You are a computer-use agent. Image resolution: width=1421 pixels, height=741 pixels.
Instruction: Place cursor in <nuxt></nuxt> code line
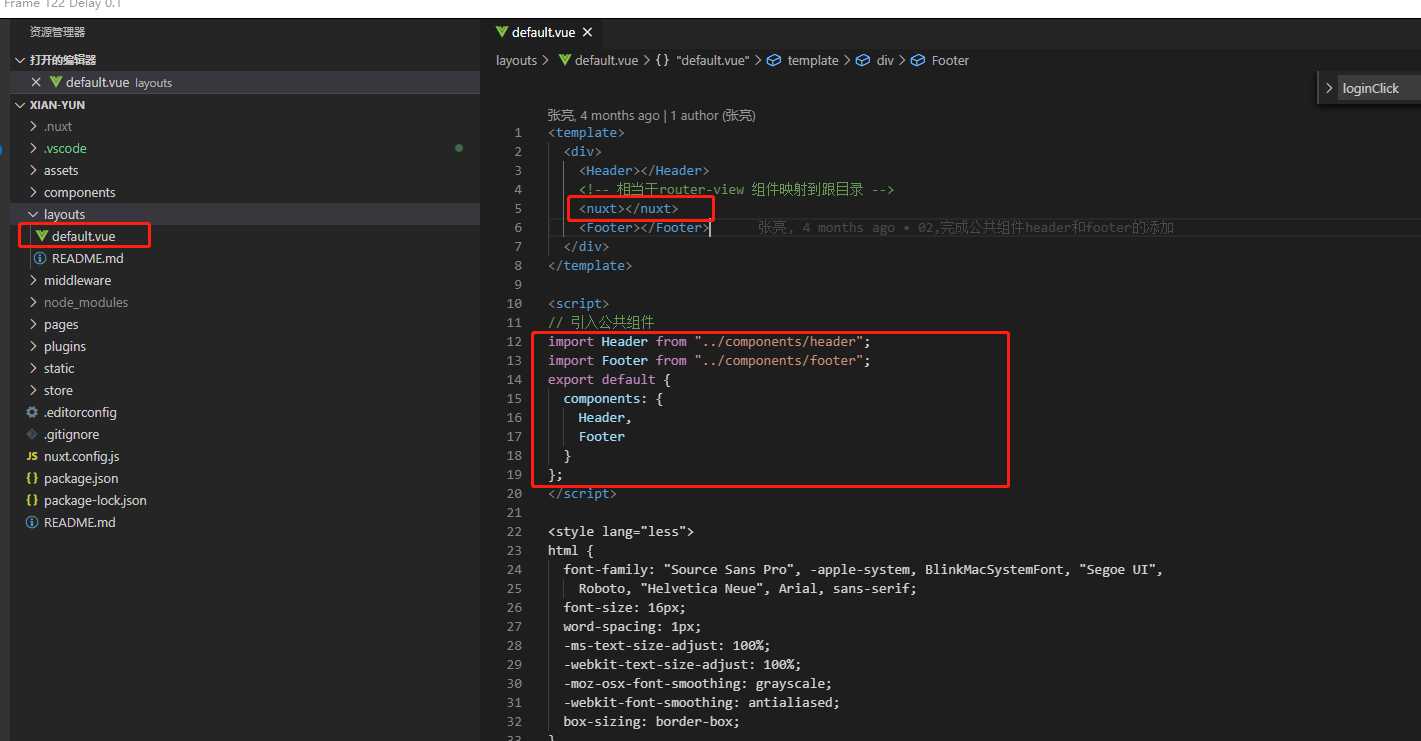(x=628, y=208)
